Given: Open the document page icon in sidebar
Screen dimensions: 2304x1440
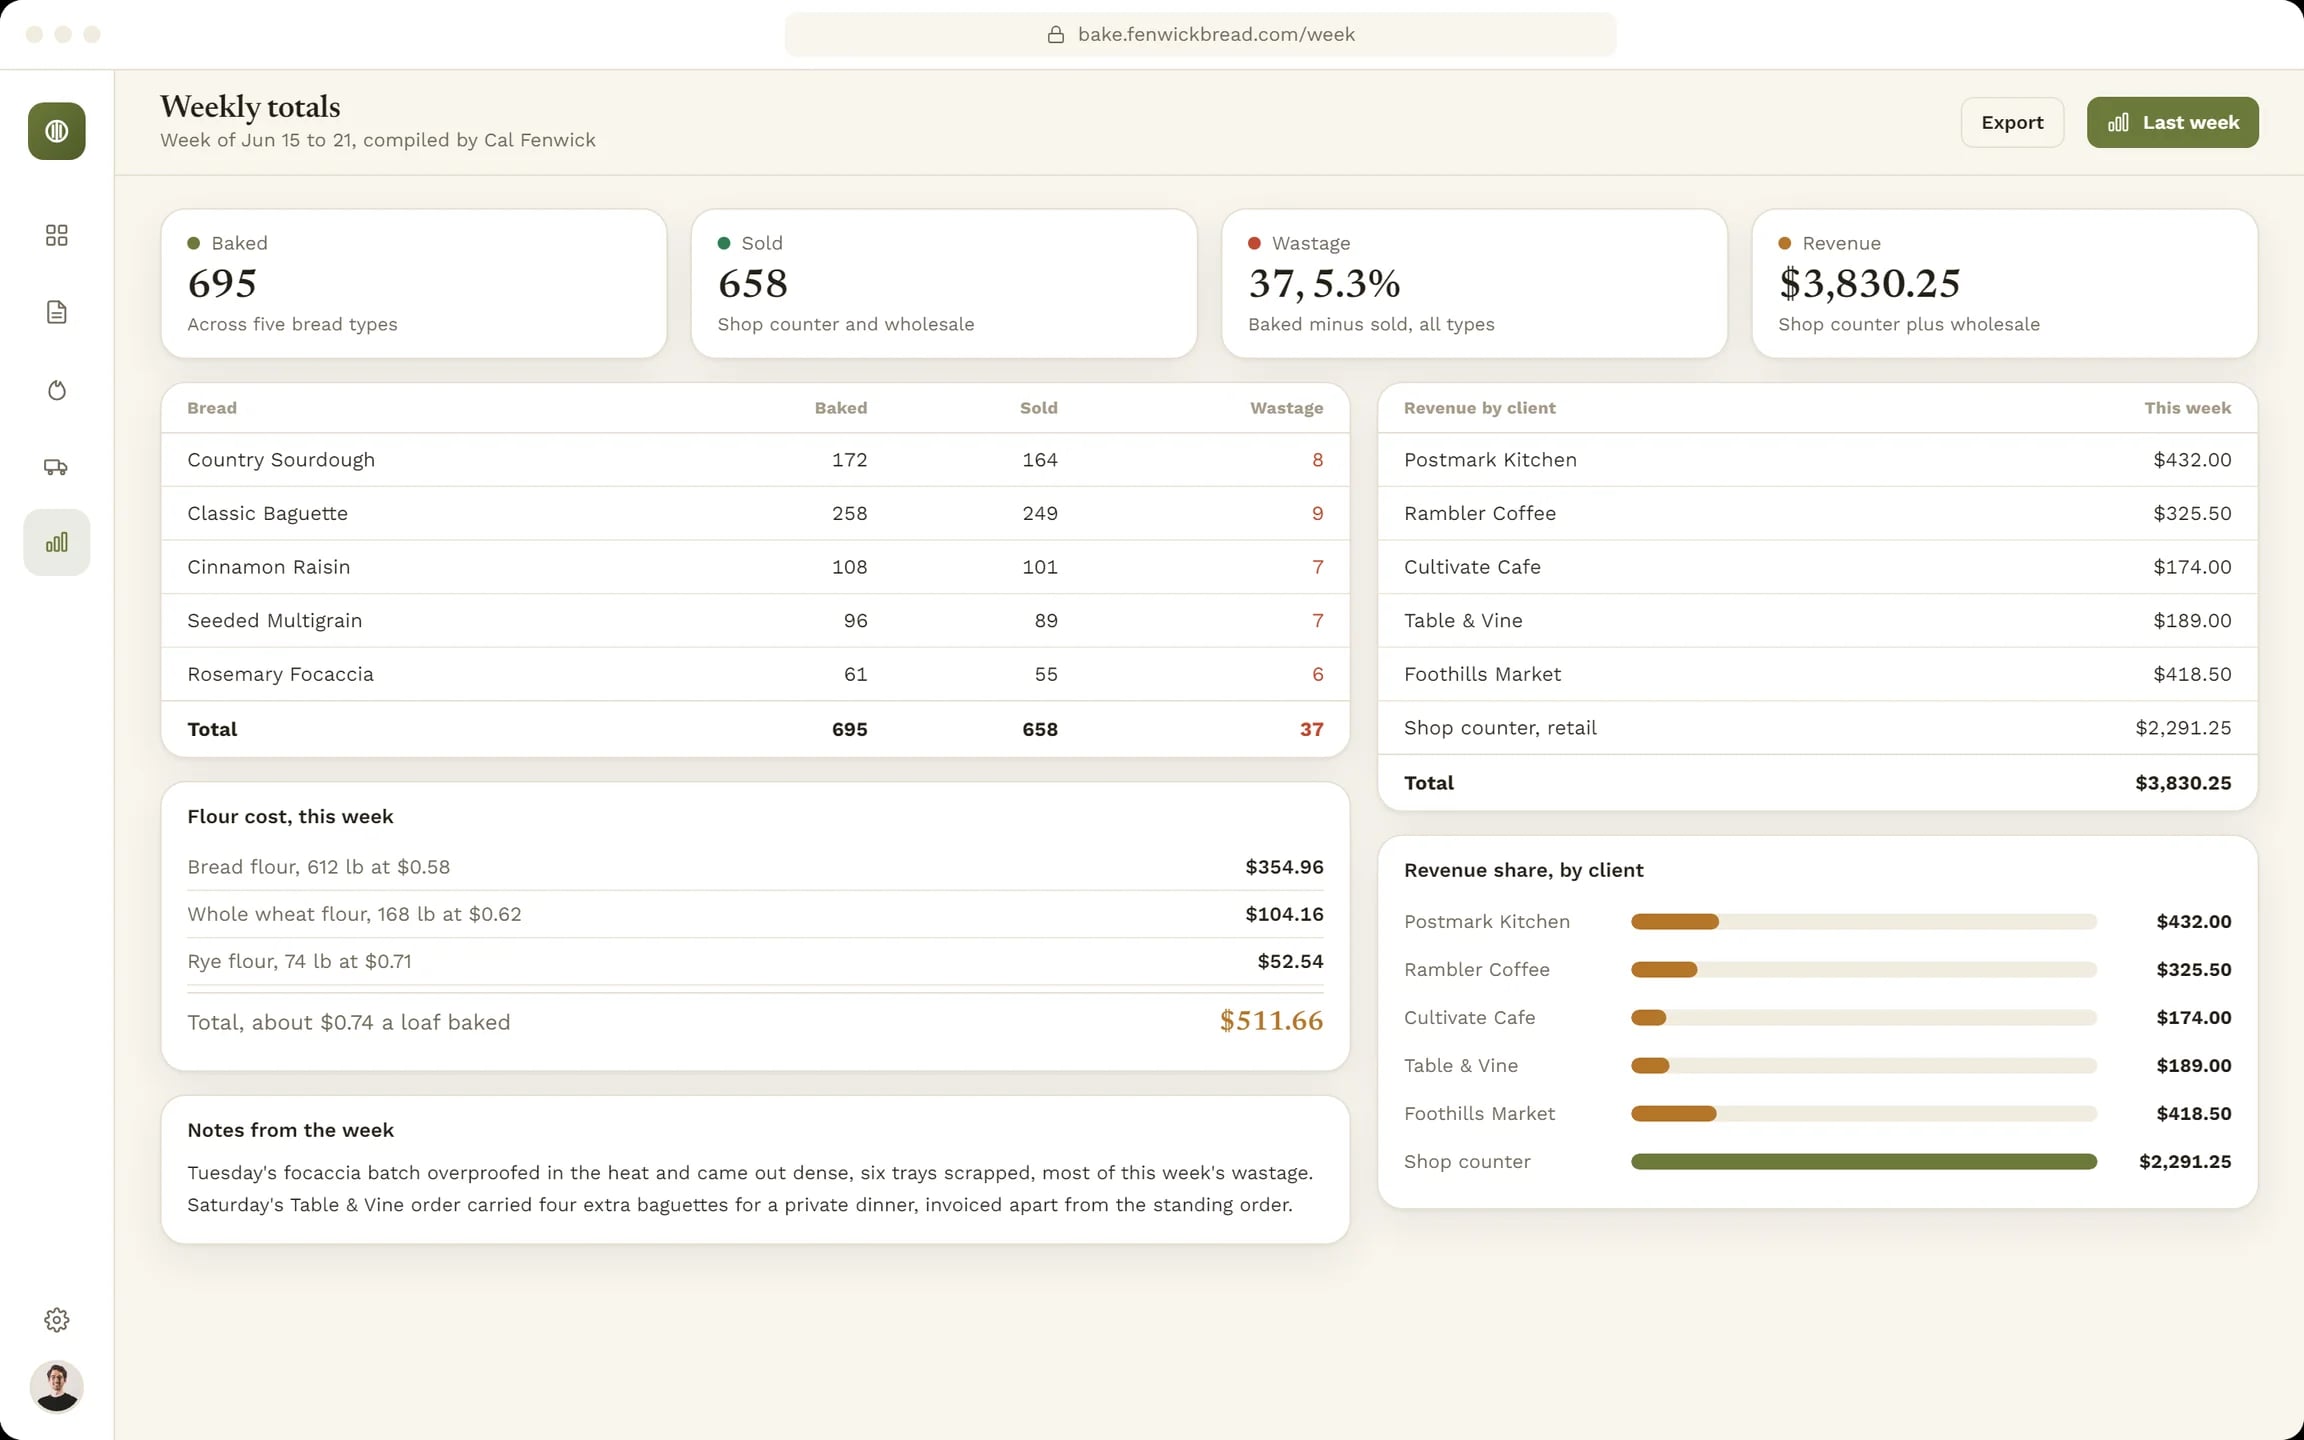Looking at the screenshot, I should (x=57, y=312).
